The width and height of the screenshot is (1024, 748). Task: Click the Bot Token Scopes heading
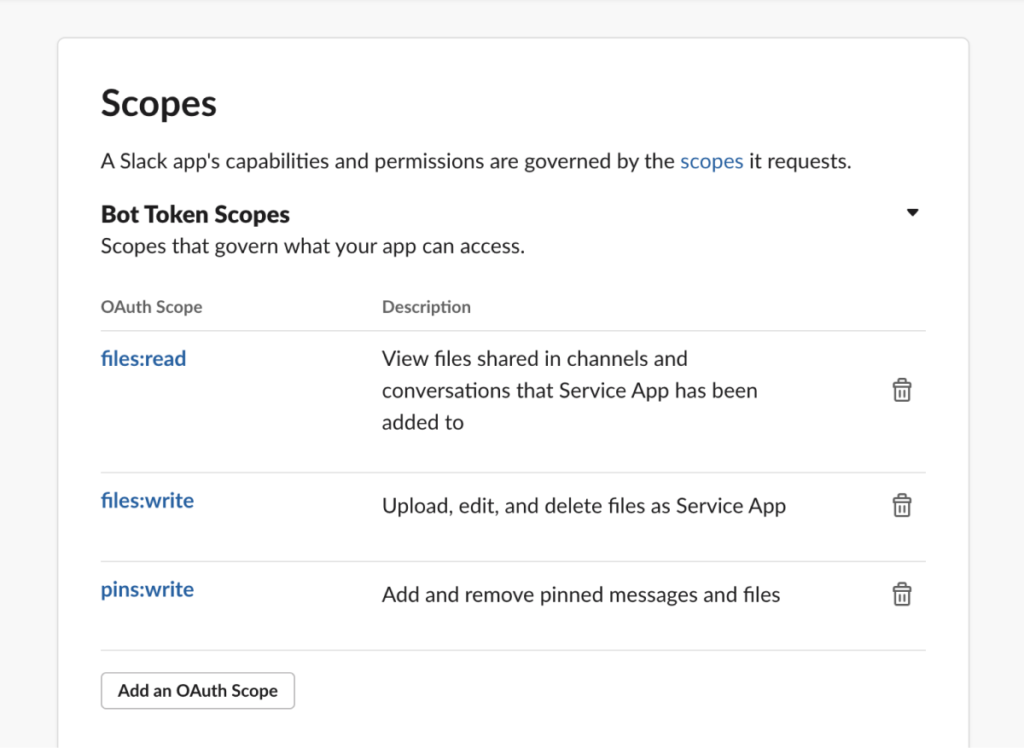195,214
